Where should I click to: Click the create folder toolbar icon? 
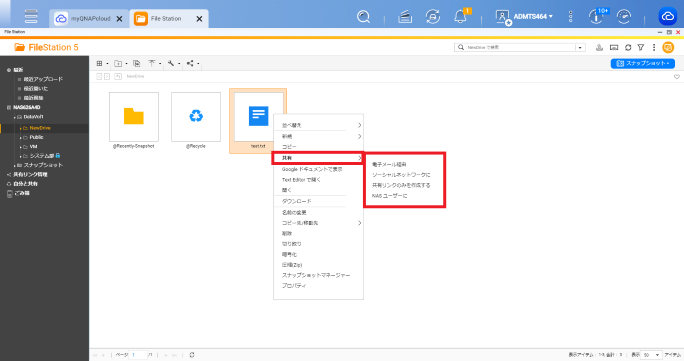(118, 64)
